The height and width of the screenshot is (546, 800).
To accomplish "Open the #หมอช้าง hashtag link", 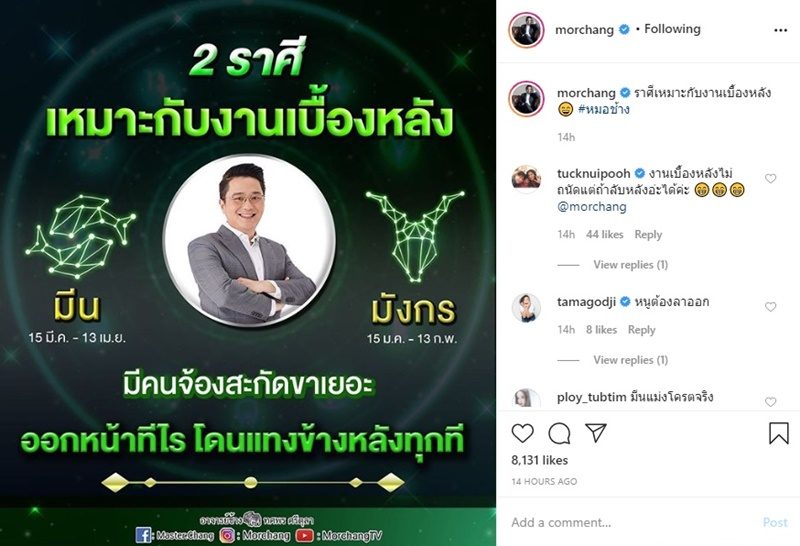I will (604, 109).
